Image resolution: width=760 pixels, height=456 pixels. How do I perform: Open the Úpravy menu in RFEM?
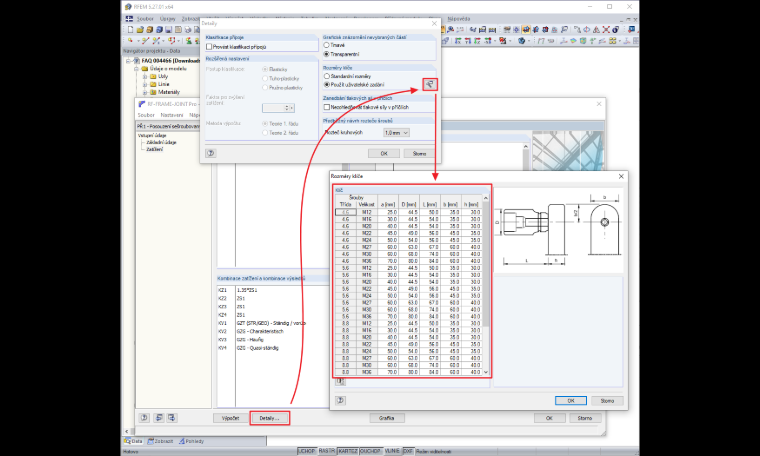168,18
